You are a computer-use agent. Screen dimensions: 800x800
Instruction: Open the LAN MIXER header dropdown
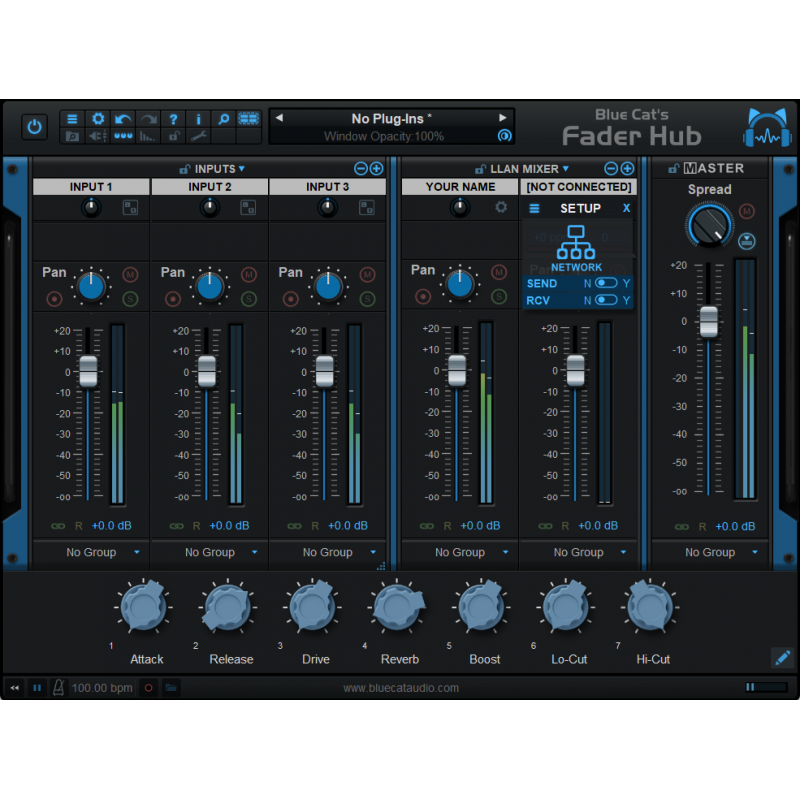[528, 168]
